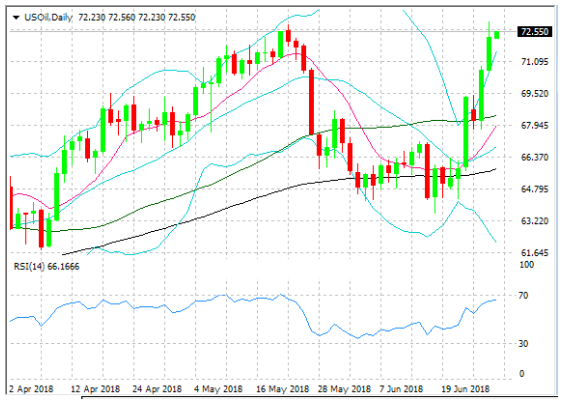
Task: Click the RSI 70 level label
Action: (x=524, y=295)
